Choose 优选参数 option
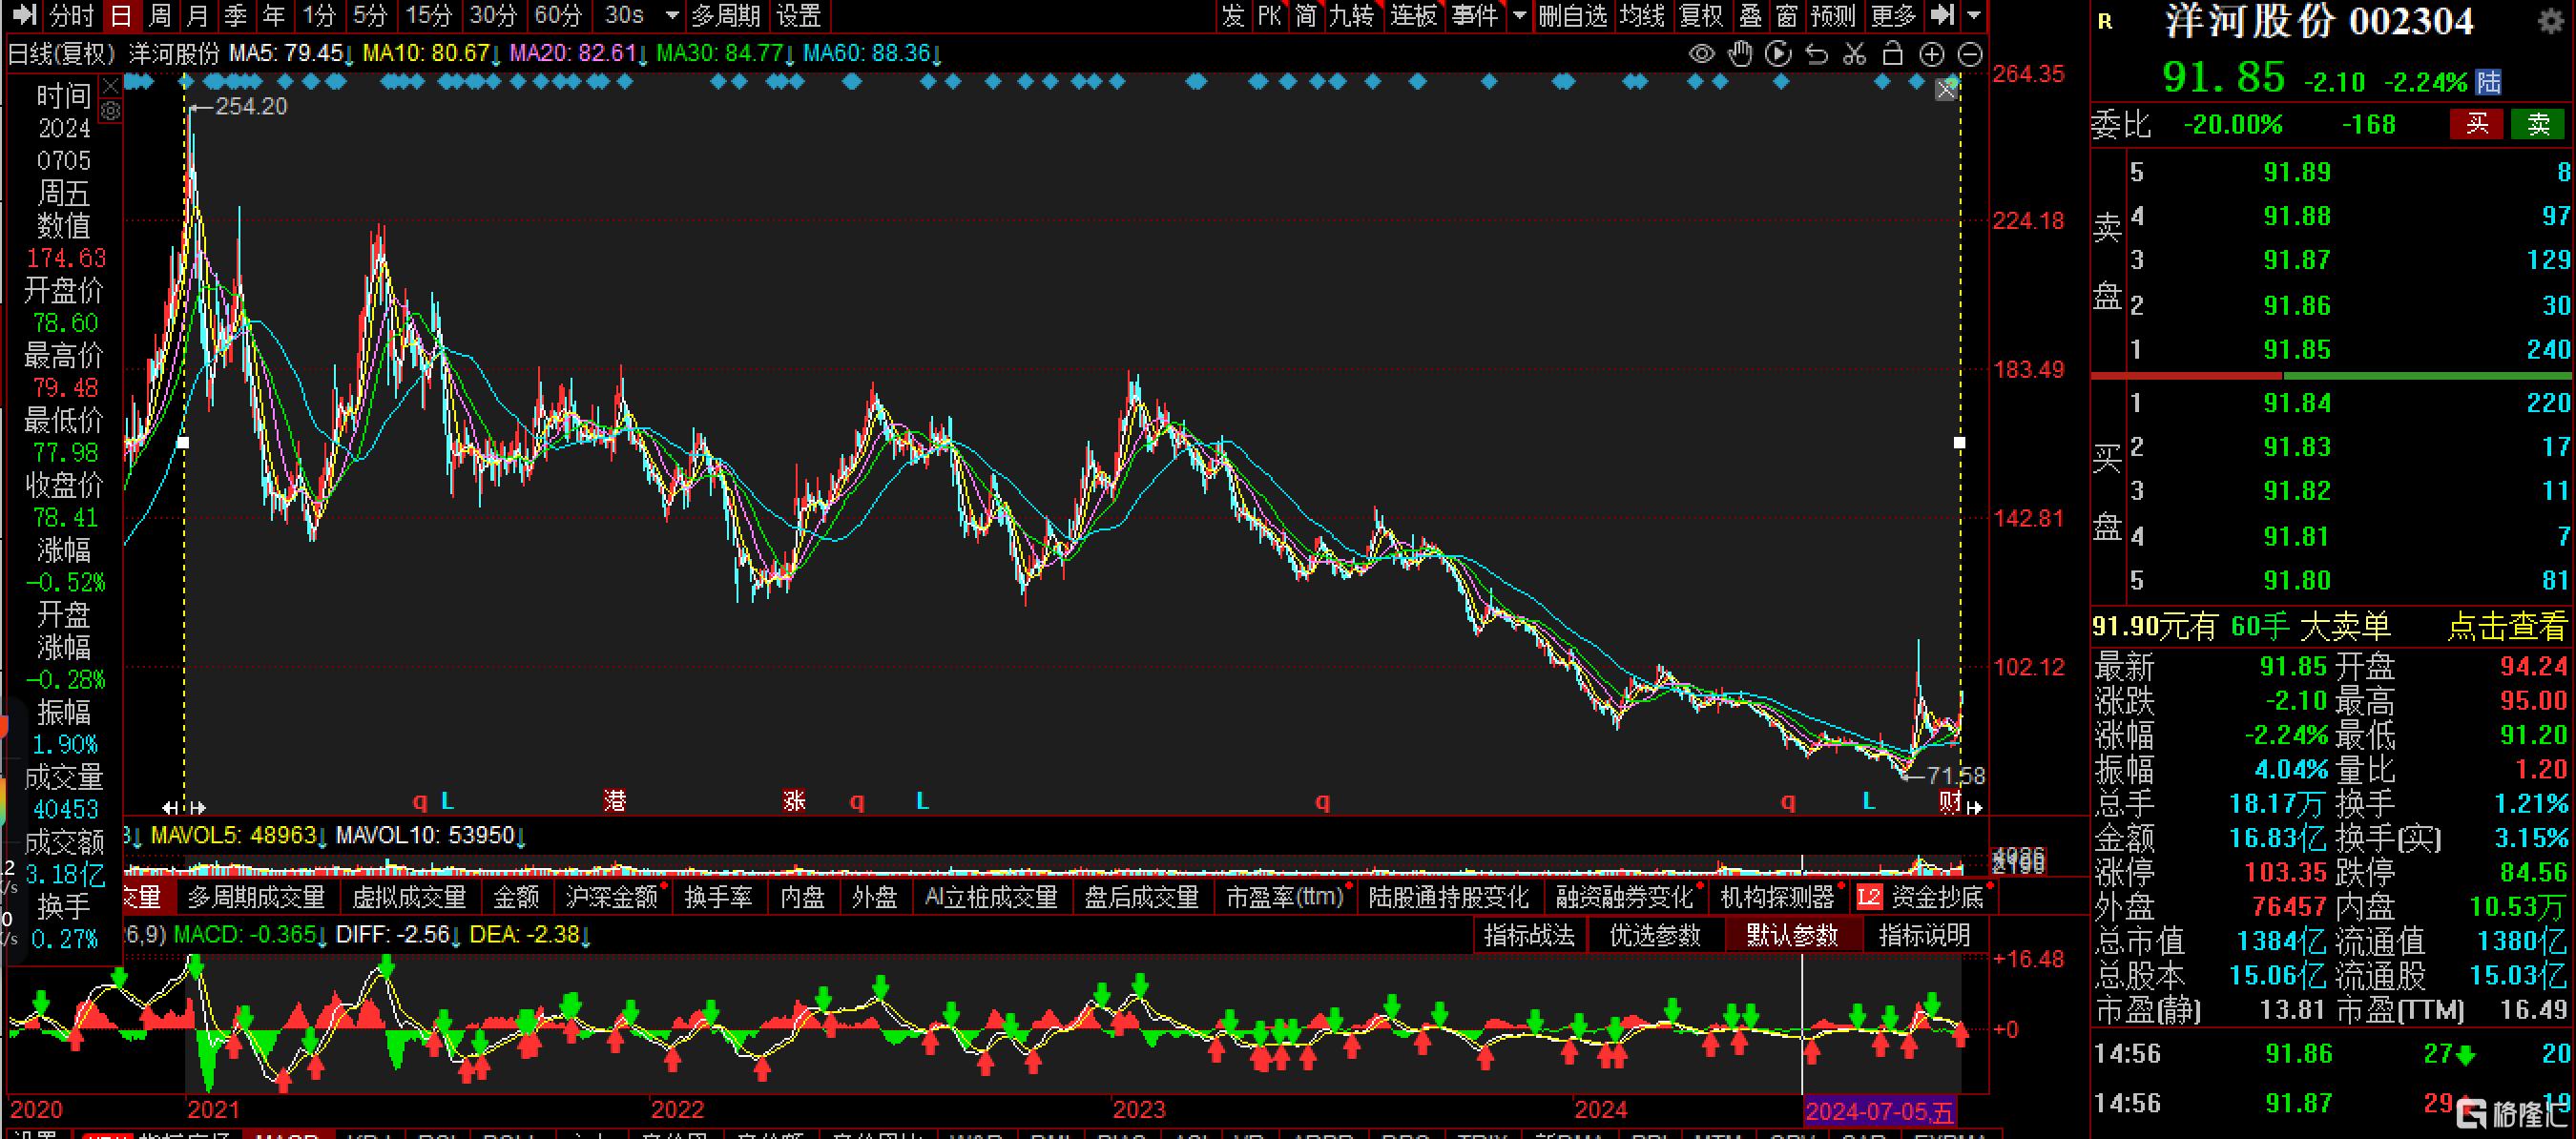 tap(1655, 935)
